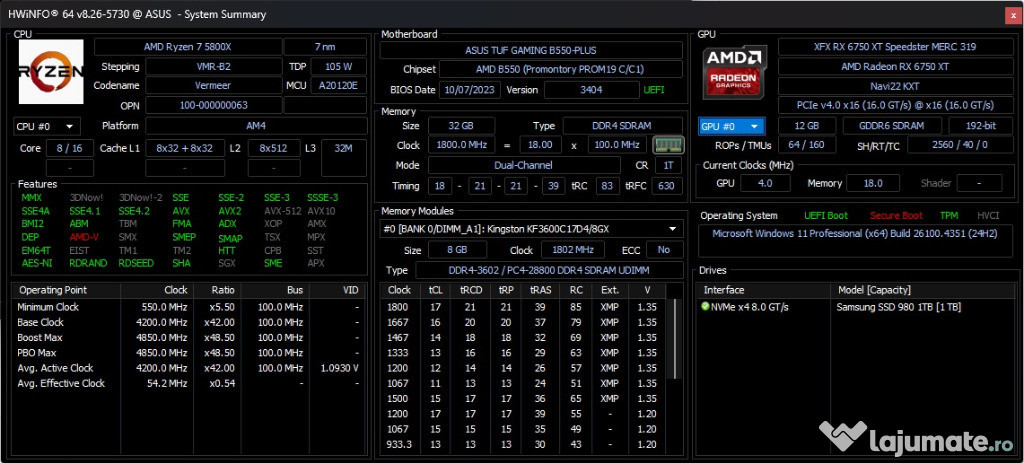Click the green UEFI label next to BIOS version

pos(654,90)
